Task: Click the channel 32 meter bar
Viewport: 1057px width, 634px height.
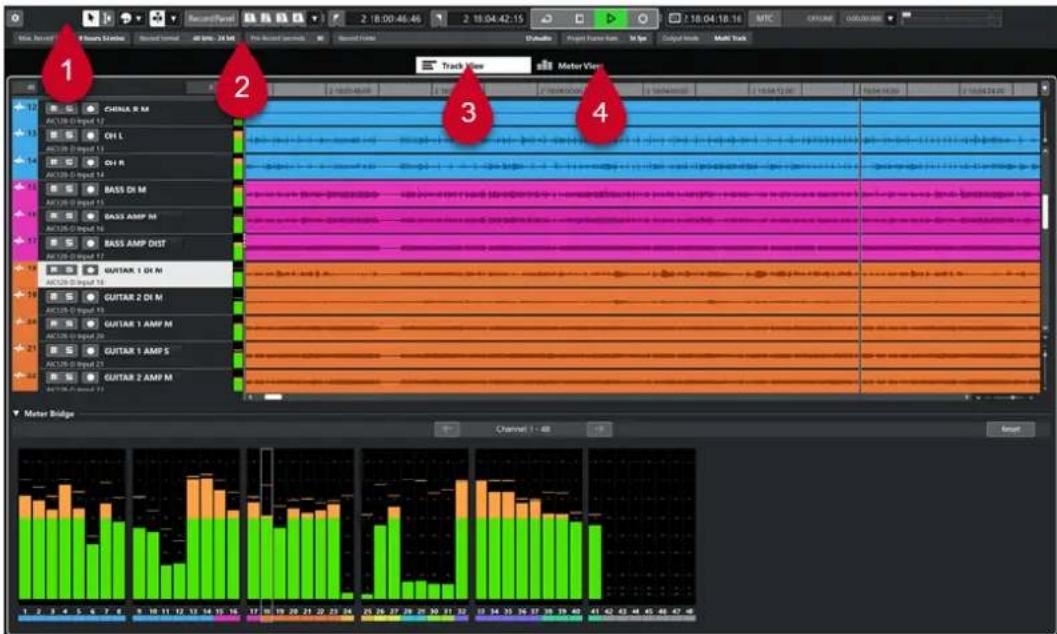Action: point(461,539)
